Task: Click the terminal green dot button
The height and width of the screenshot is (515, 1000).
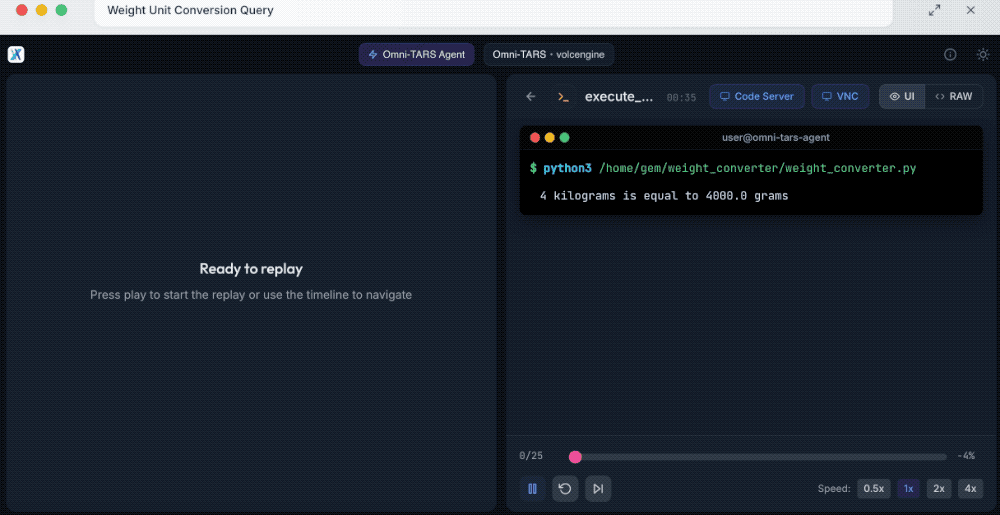Action: click(x=564, y=138)
